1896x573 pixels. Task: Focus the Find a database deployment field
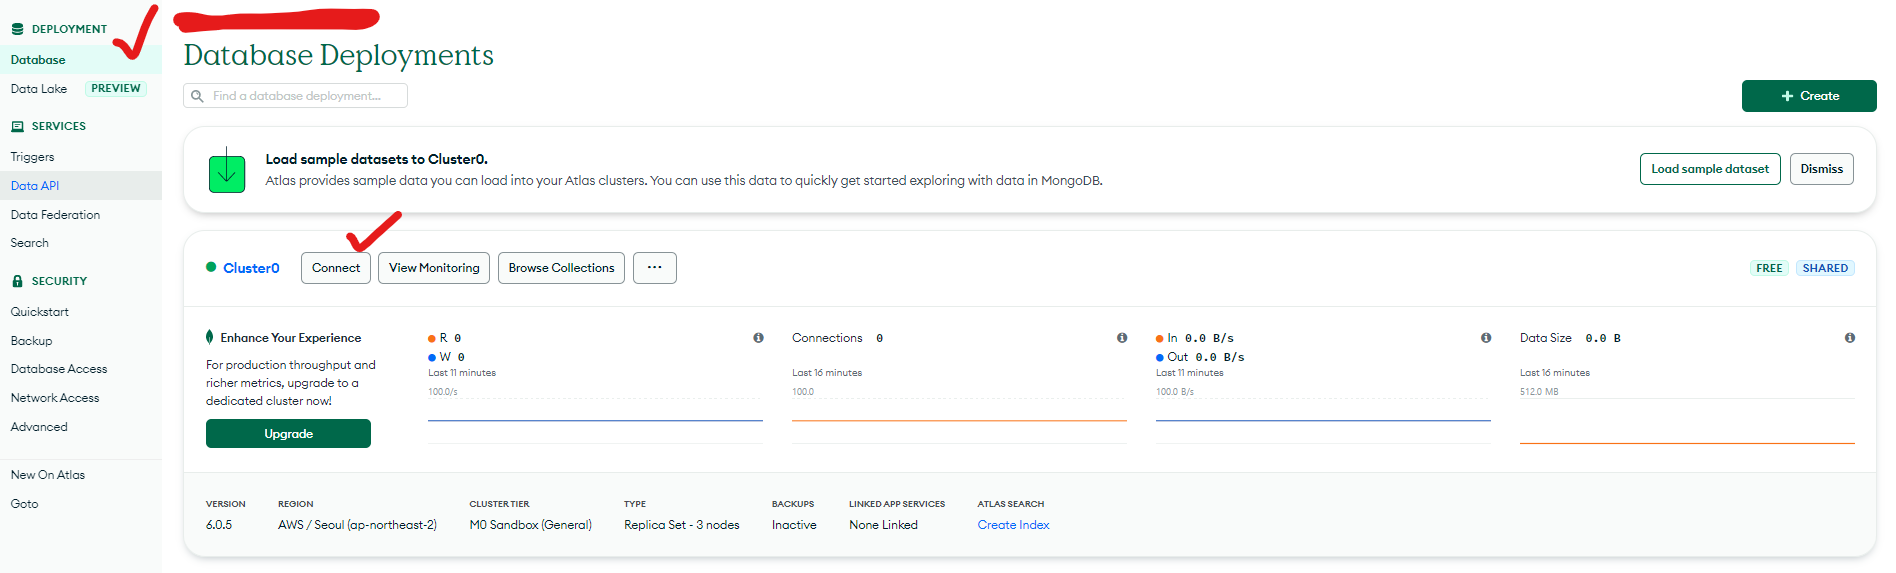click(x=295, y=96)
